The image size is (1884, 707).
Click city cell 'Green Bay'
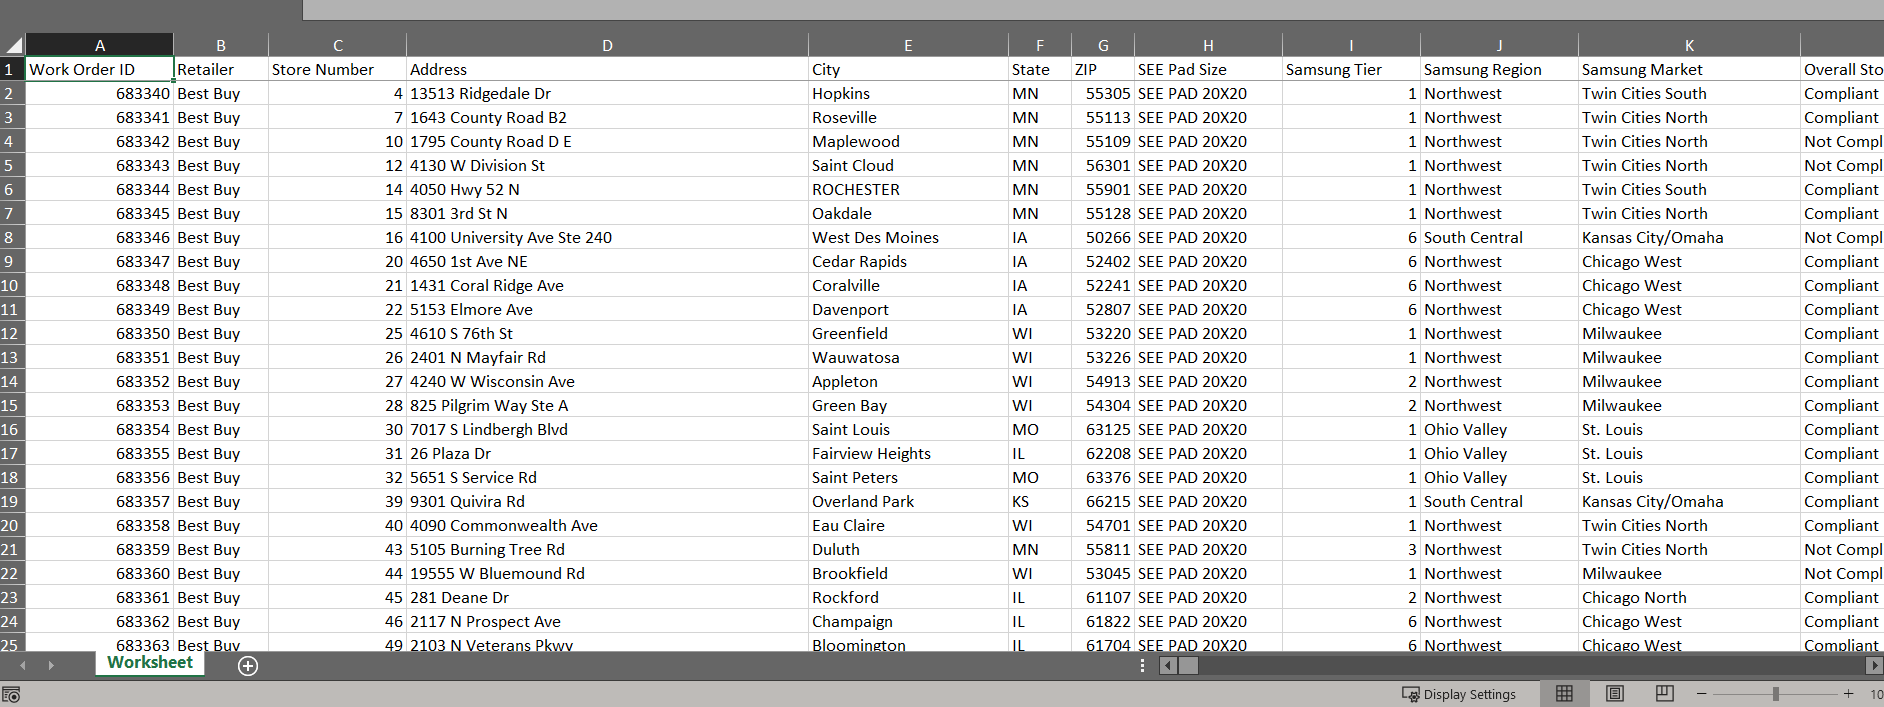pos(908,405)
